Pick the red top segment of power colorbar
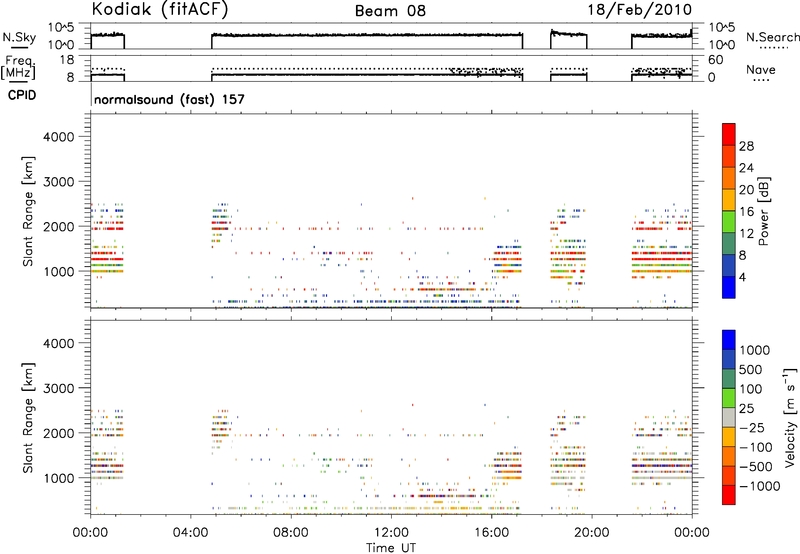The image size is (800, 554). point(729,134)
